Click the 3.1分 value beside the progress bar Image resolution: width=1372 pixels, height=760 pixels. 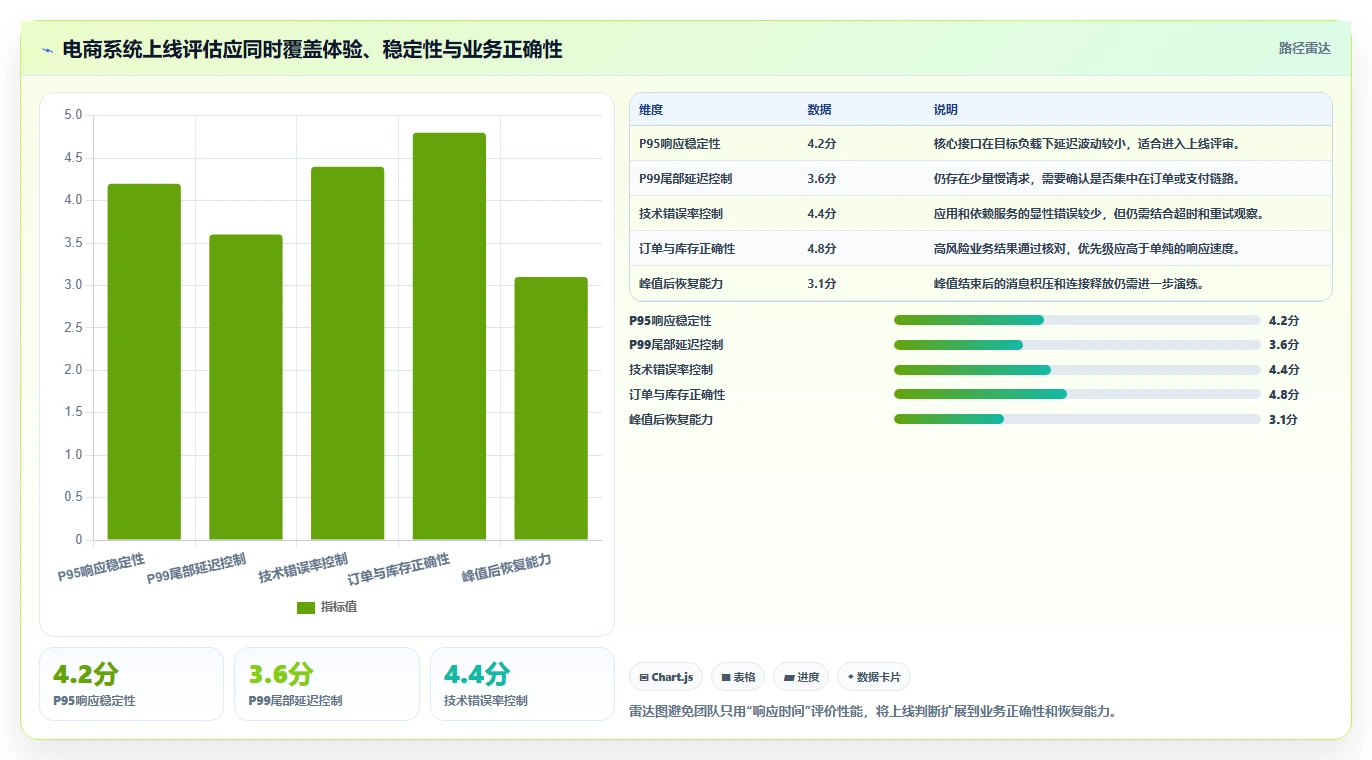1284,420
